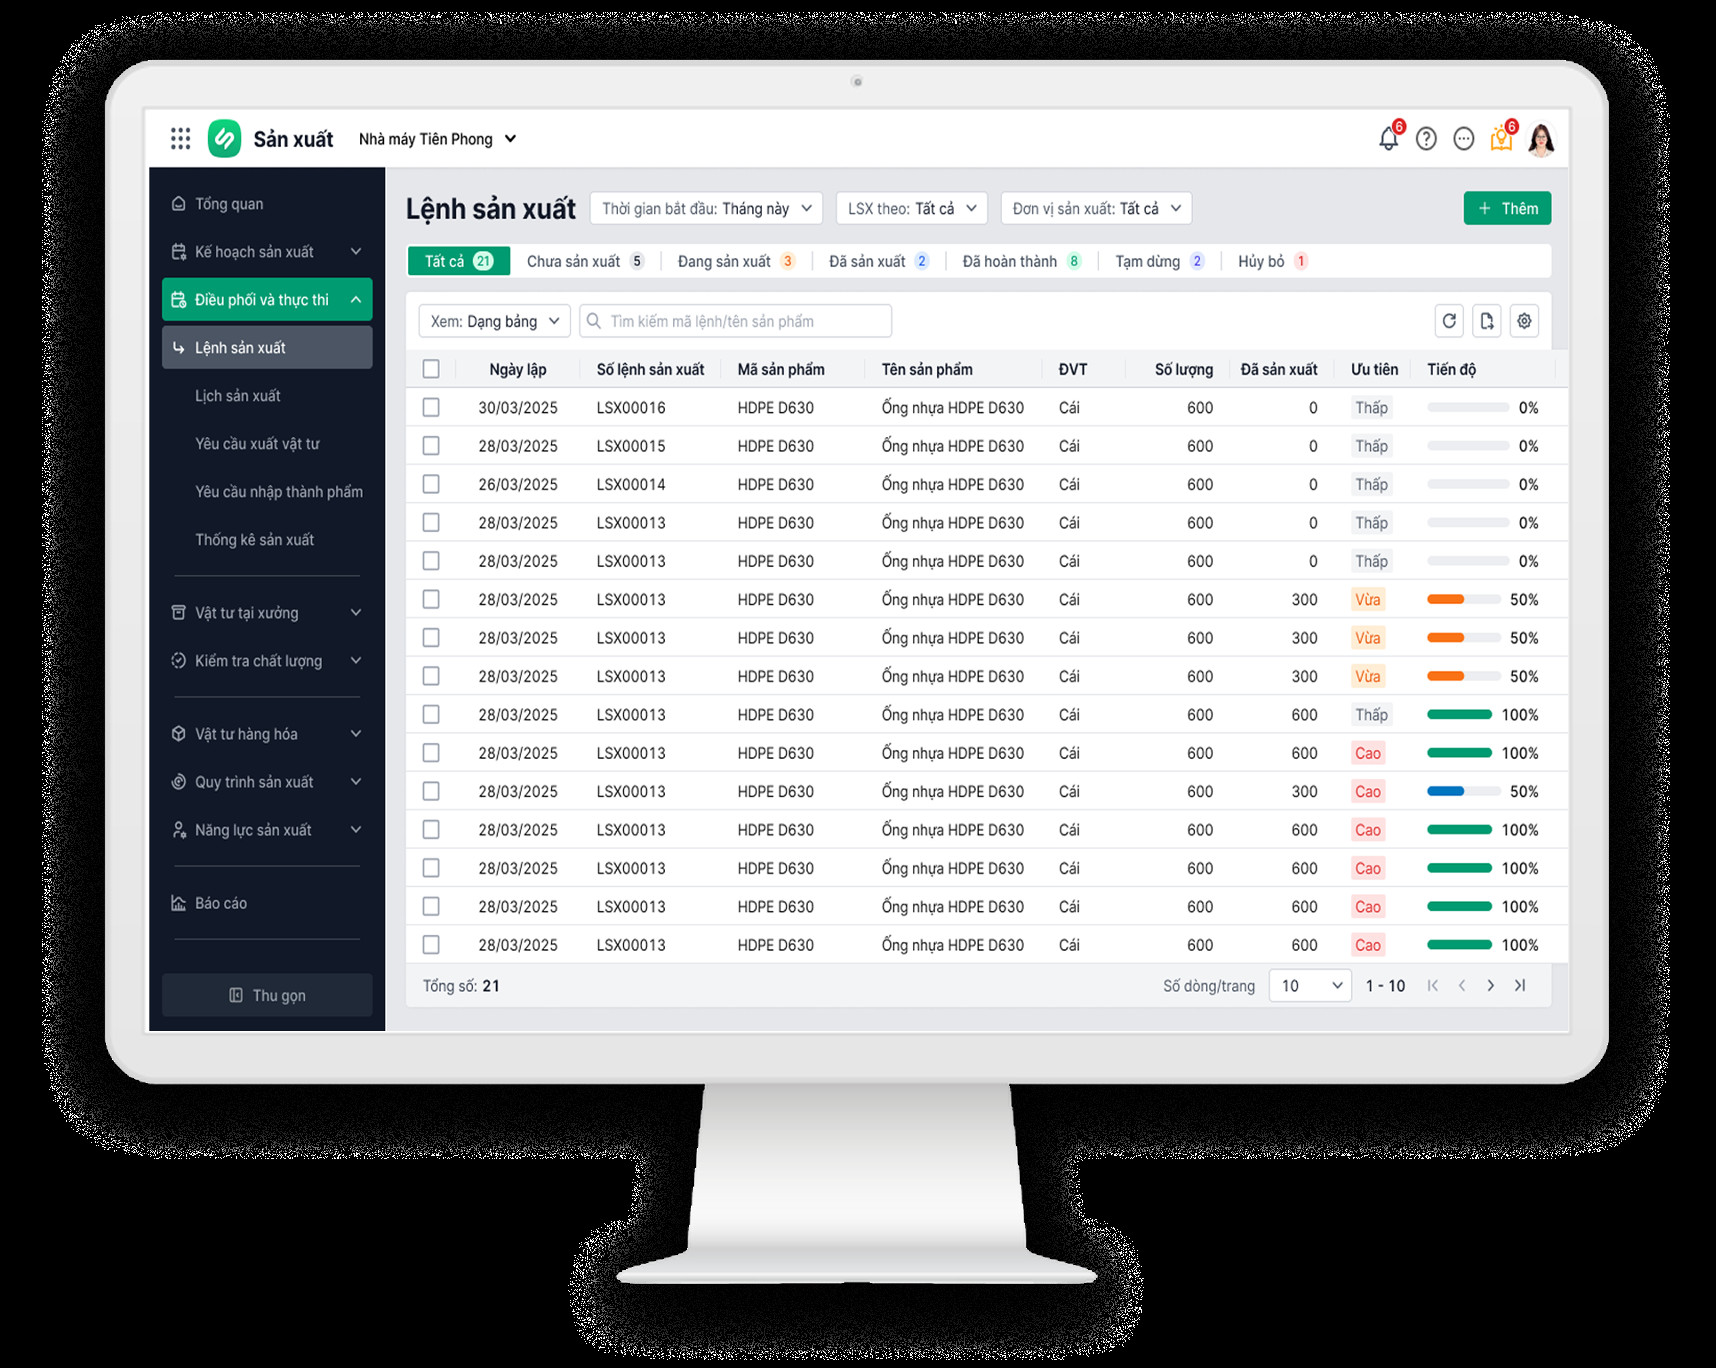Open the Nhà máy Tiên Phong dropdown
This screenshot has width=1716, height=1368.
click(437, 139)
